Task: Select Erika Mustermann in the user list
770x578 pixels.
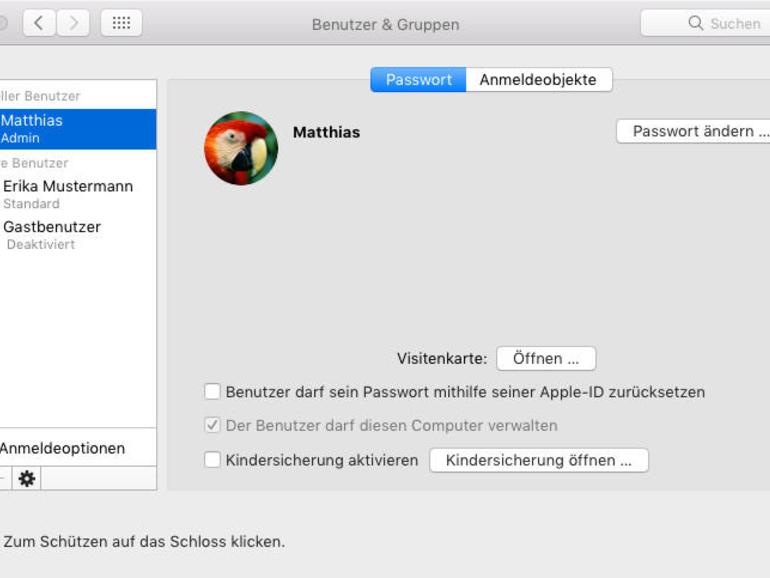Action: click(78, 194)
